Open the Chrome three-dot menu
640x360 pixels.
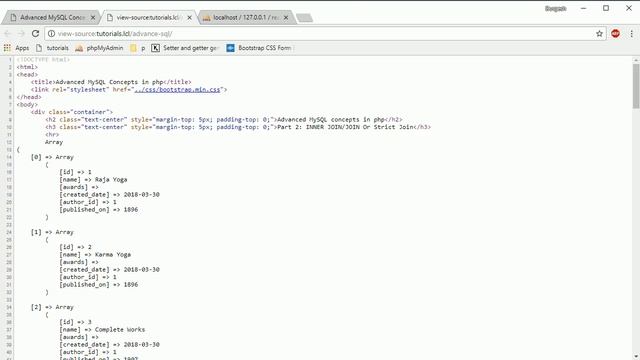tap(631, 33)
